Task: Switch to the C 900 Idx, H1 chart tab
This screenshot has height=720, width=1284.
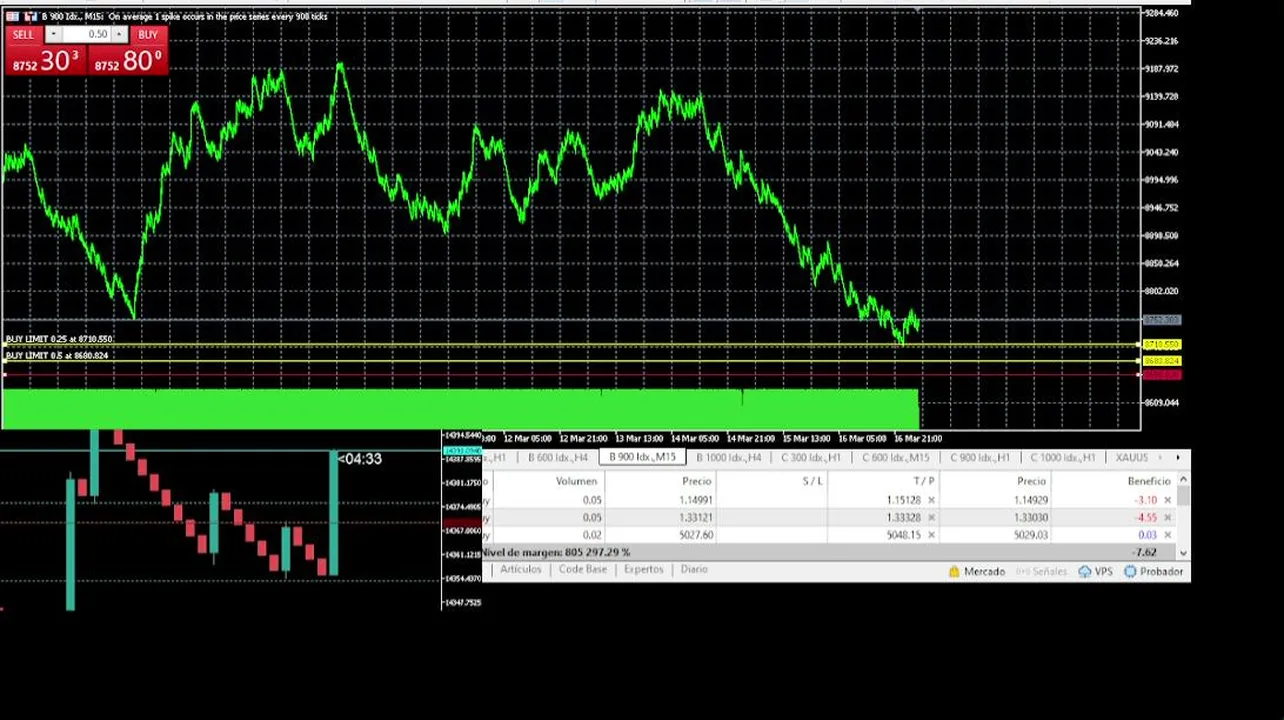Action: point(980,458)
